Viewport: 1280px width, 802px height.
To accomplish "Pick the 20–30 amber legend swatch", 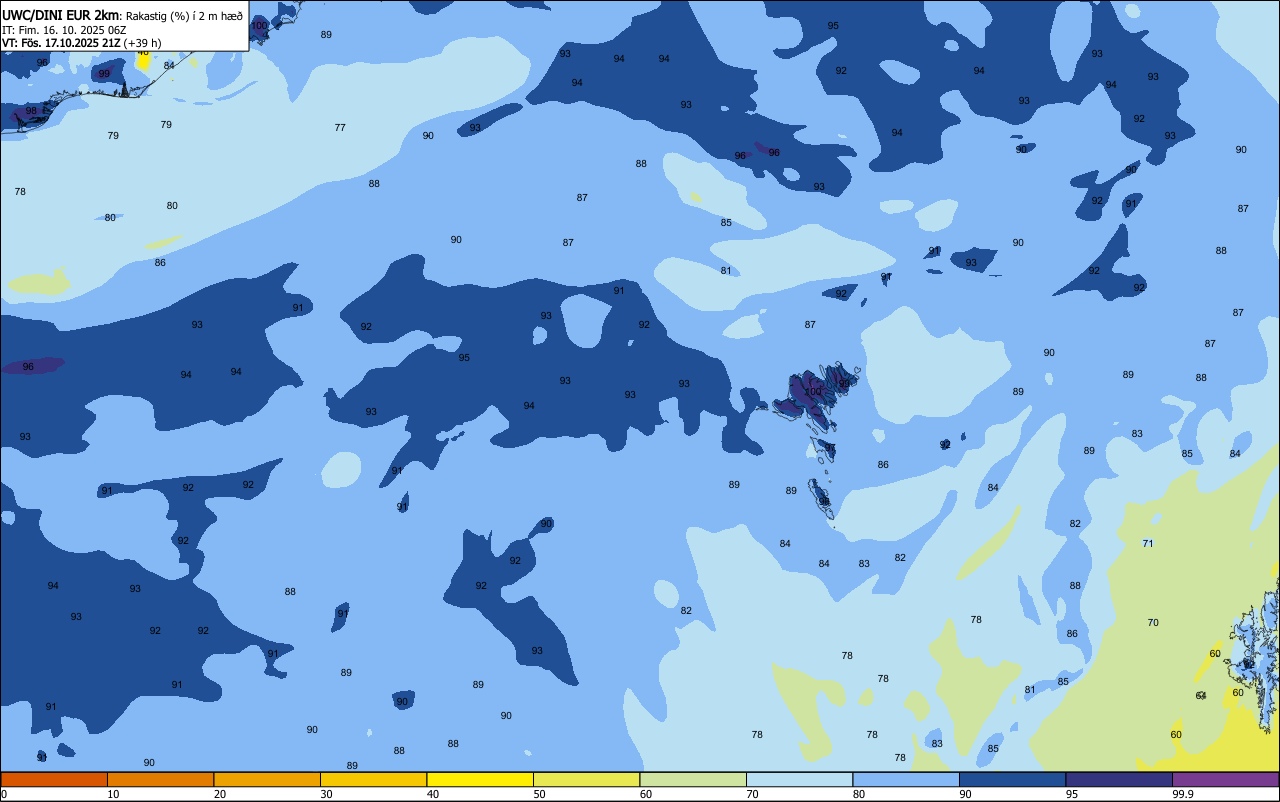I will 267,779.
